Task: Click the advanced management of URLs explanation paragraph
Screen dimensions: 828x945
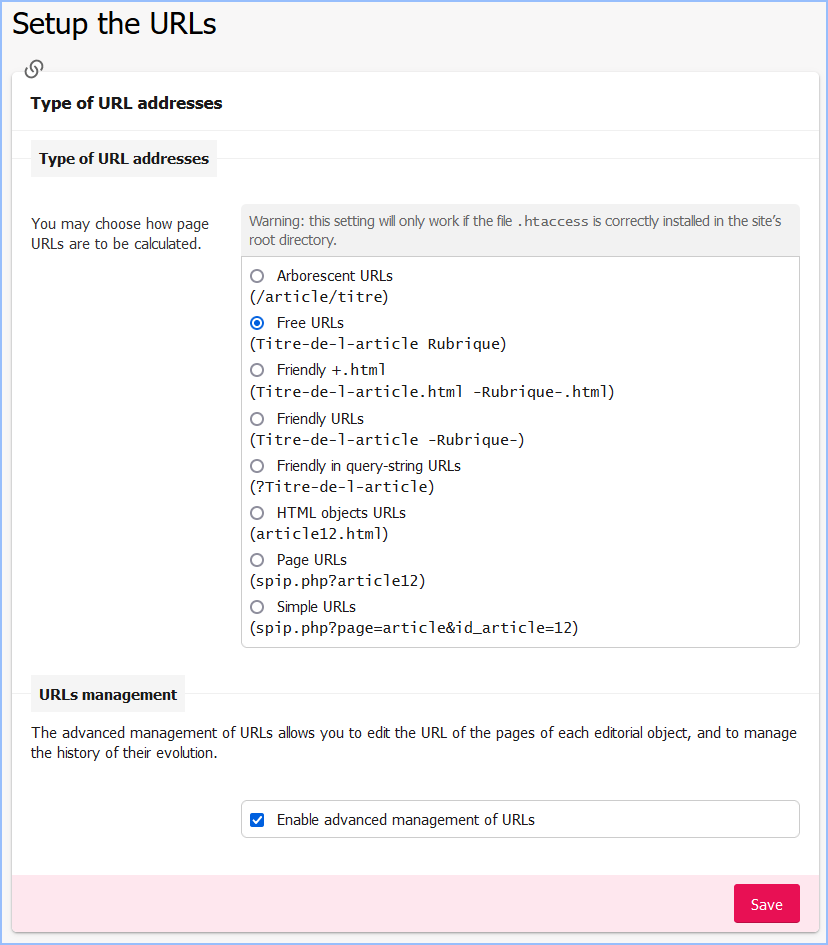Action: pos(414,743)
